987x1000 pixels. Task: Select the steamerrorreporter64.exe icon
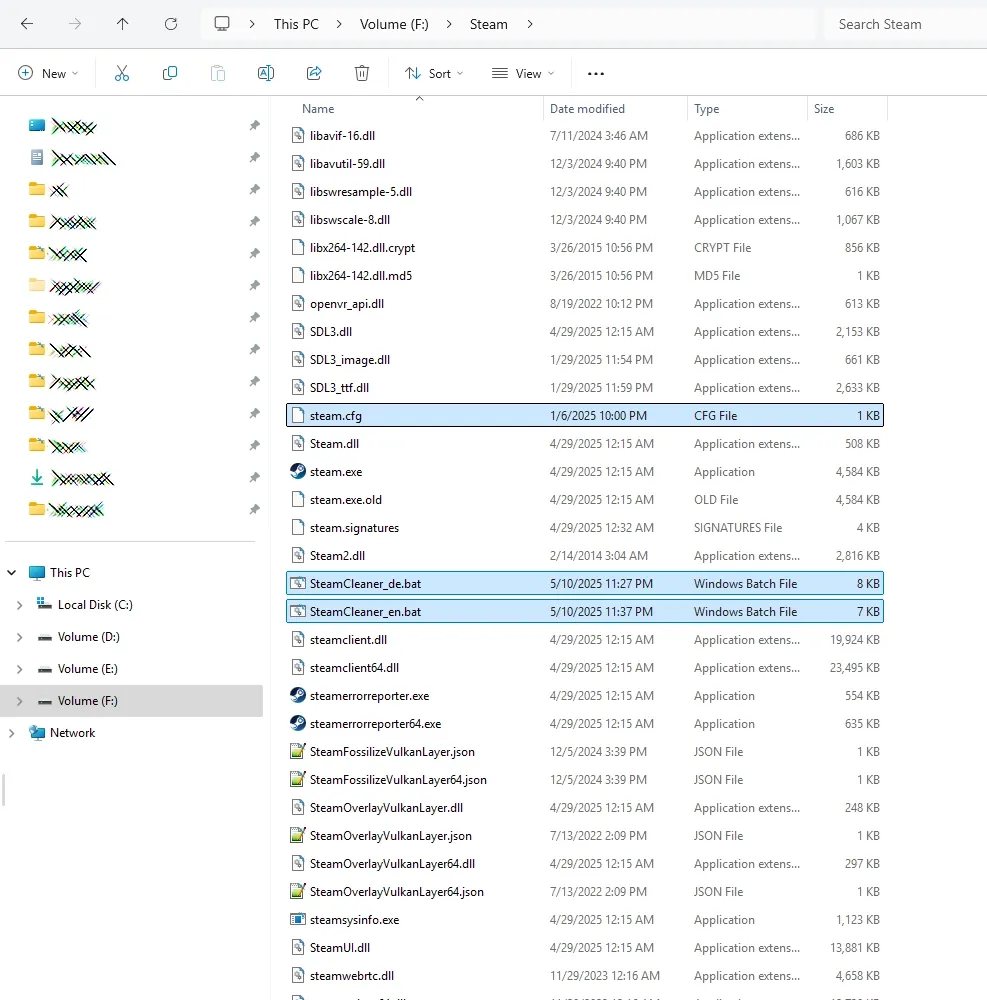click(298, 723)
